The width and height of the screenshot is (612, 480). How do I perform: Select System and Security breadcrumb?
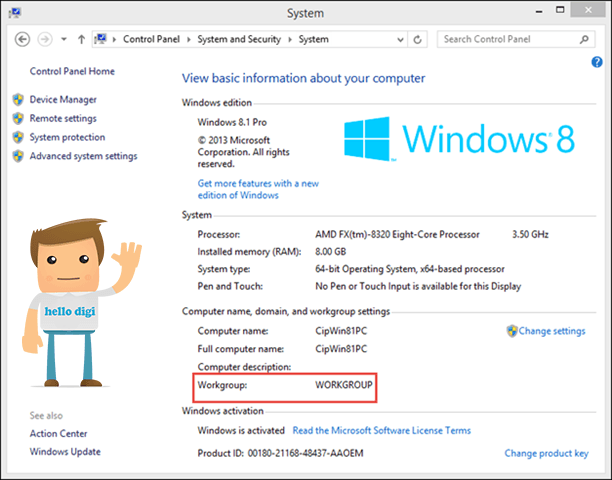click(x=239, y=39)
